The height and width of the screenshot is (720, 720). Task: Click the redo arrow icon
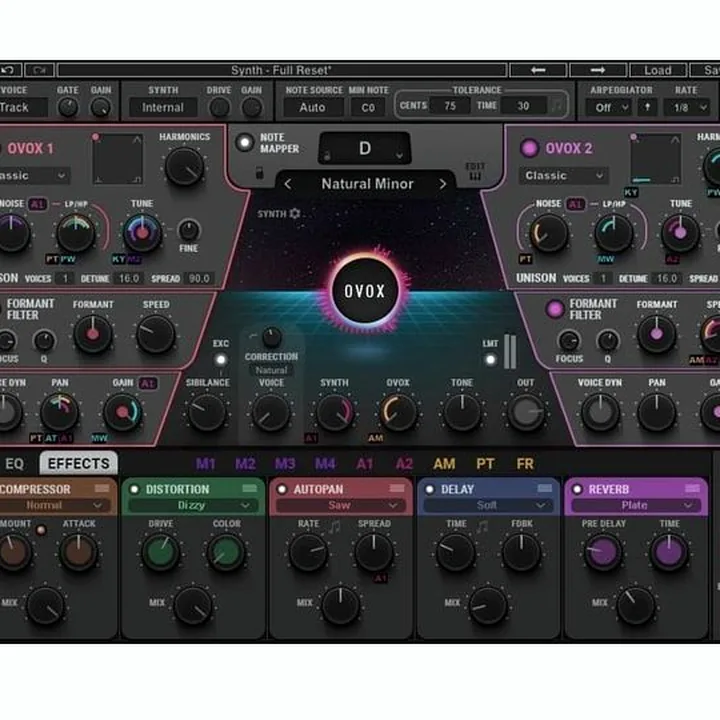(39, 70)
